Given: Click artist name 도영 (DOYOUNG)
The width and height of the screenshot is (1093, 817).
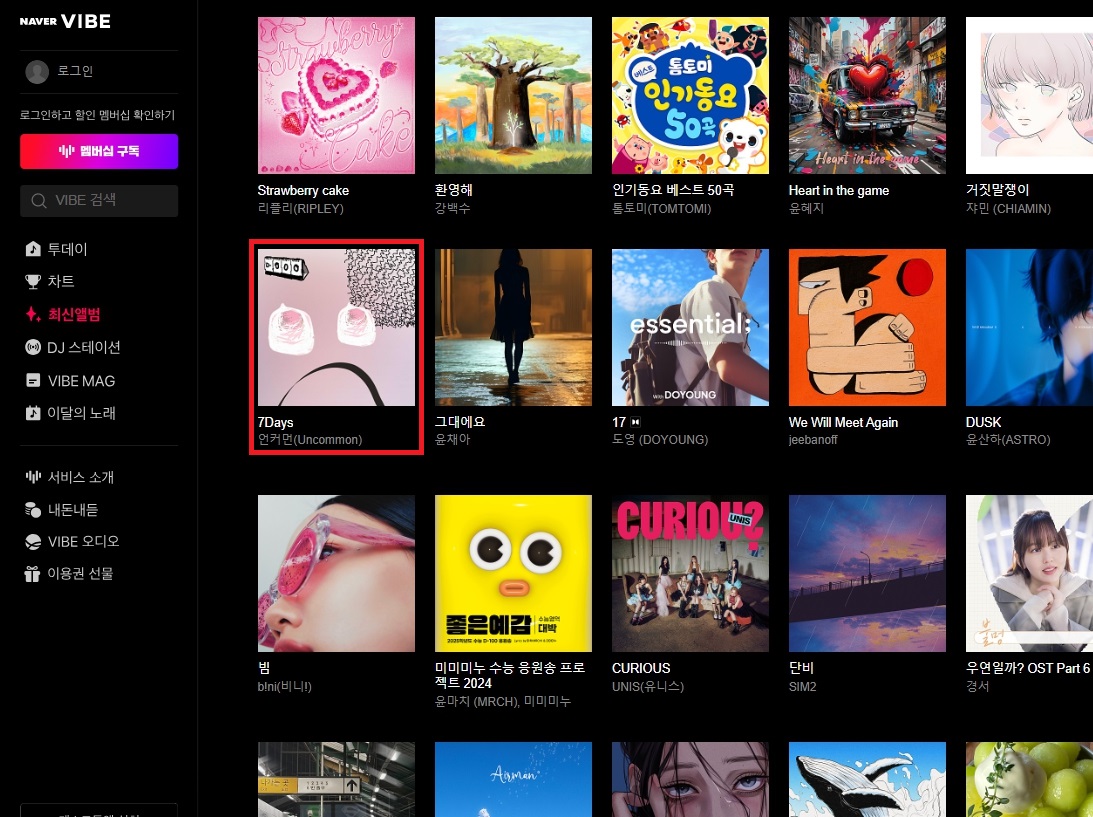Looking at the screenshot, I should (x=660, y=440).
